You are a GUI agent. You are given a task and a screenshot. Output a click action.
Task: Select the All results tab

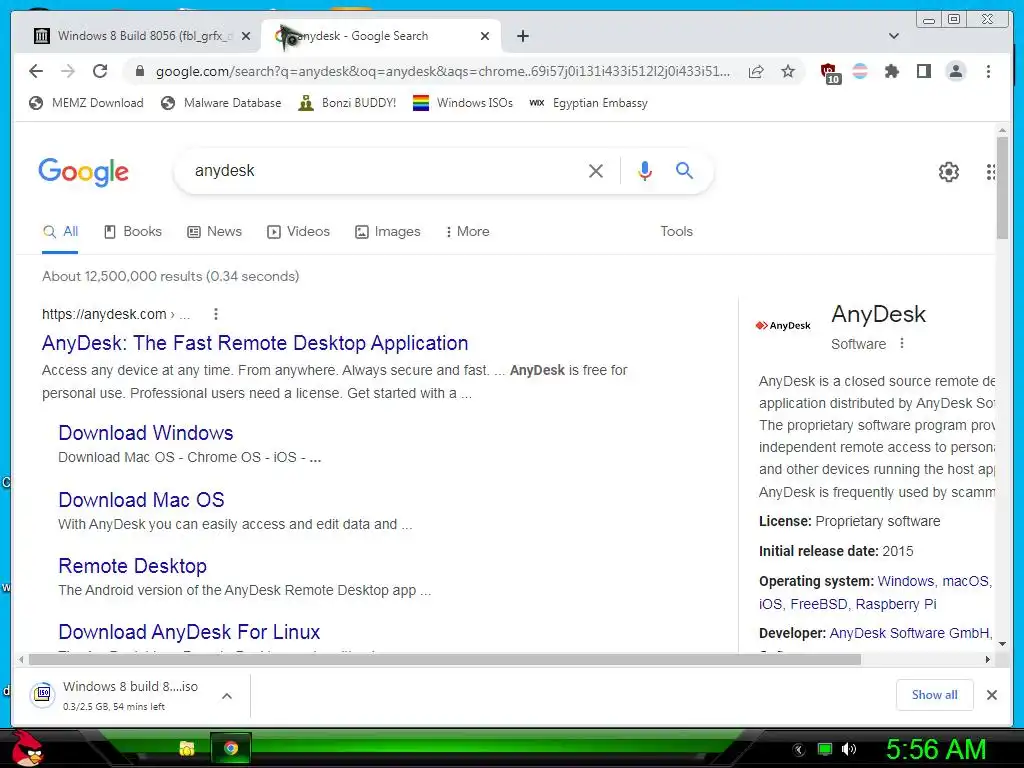pyautogui.click(x=60, y=231)
